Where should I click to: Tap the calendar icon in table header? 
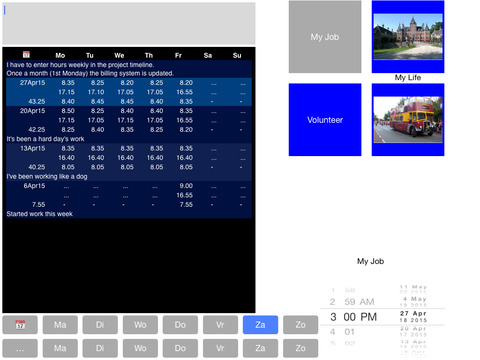pyautogui.click(x=26, y=54)
